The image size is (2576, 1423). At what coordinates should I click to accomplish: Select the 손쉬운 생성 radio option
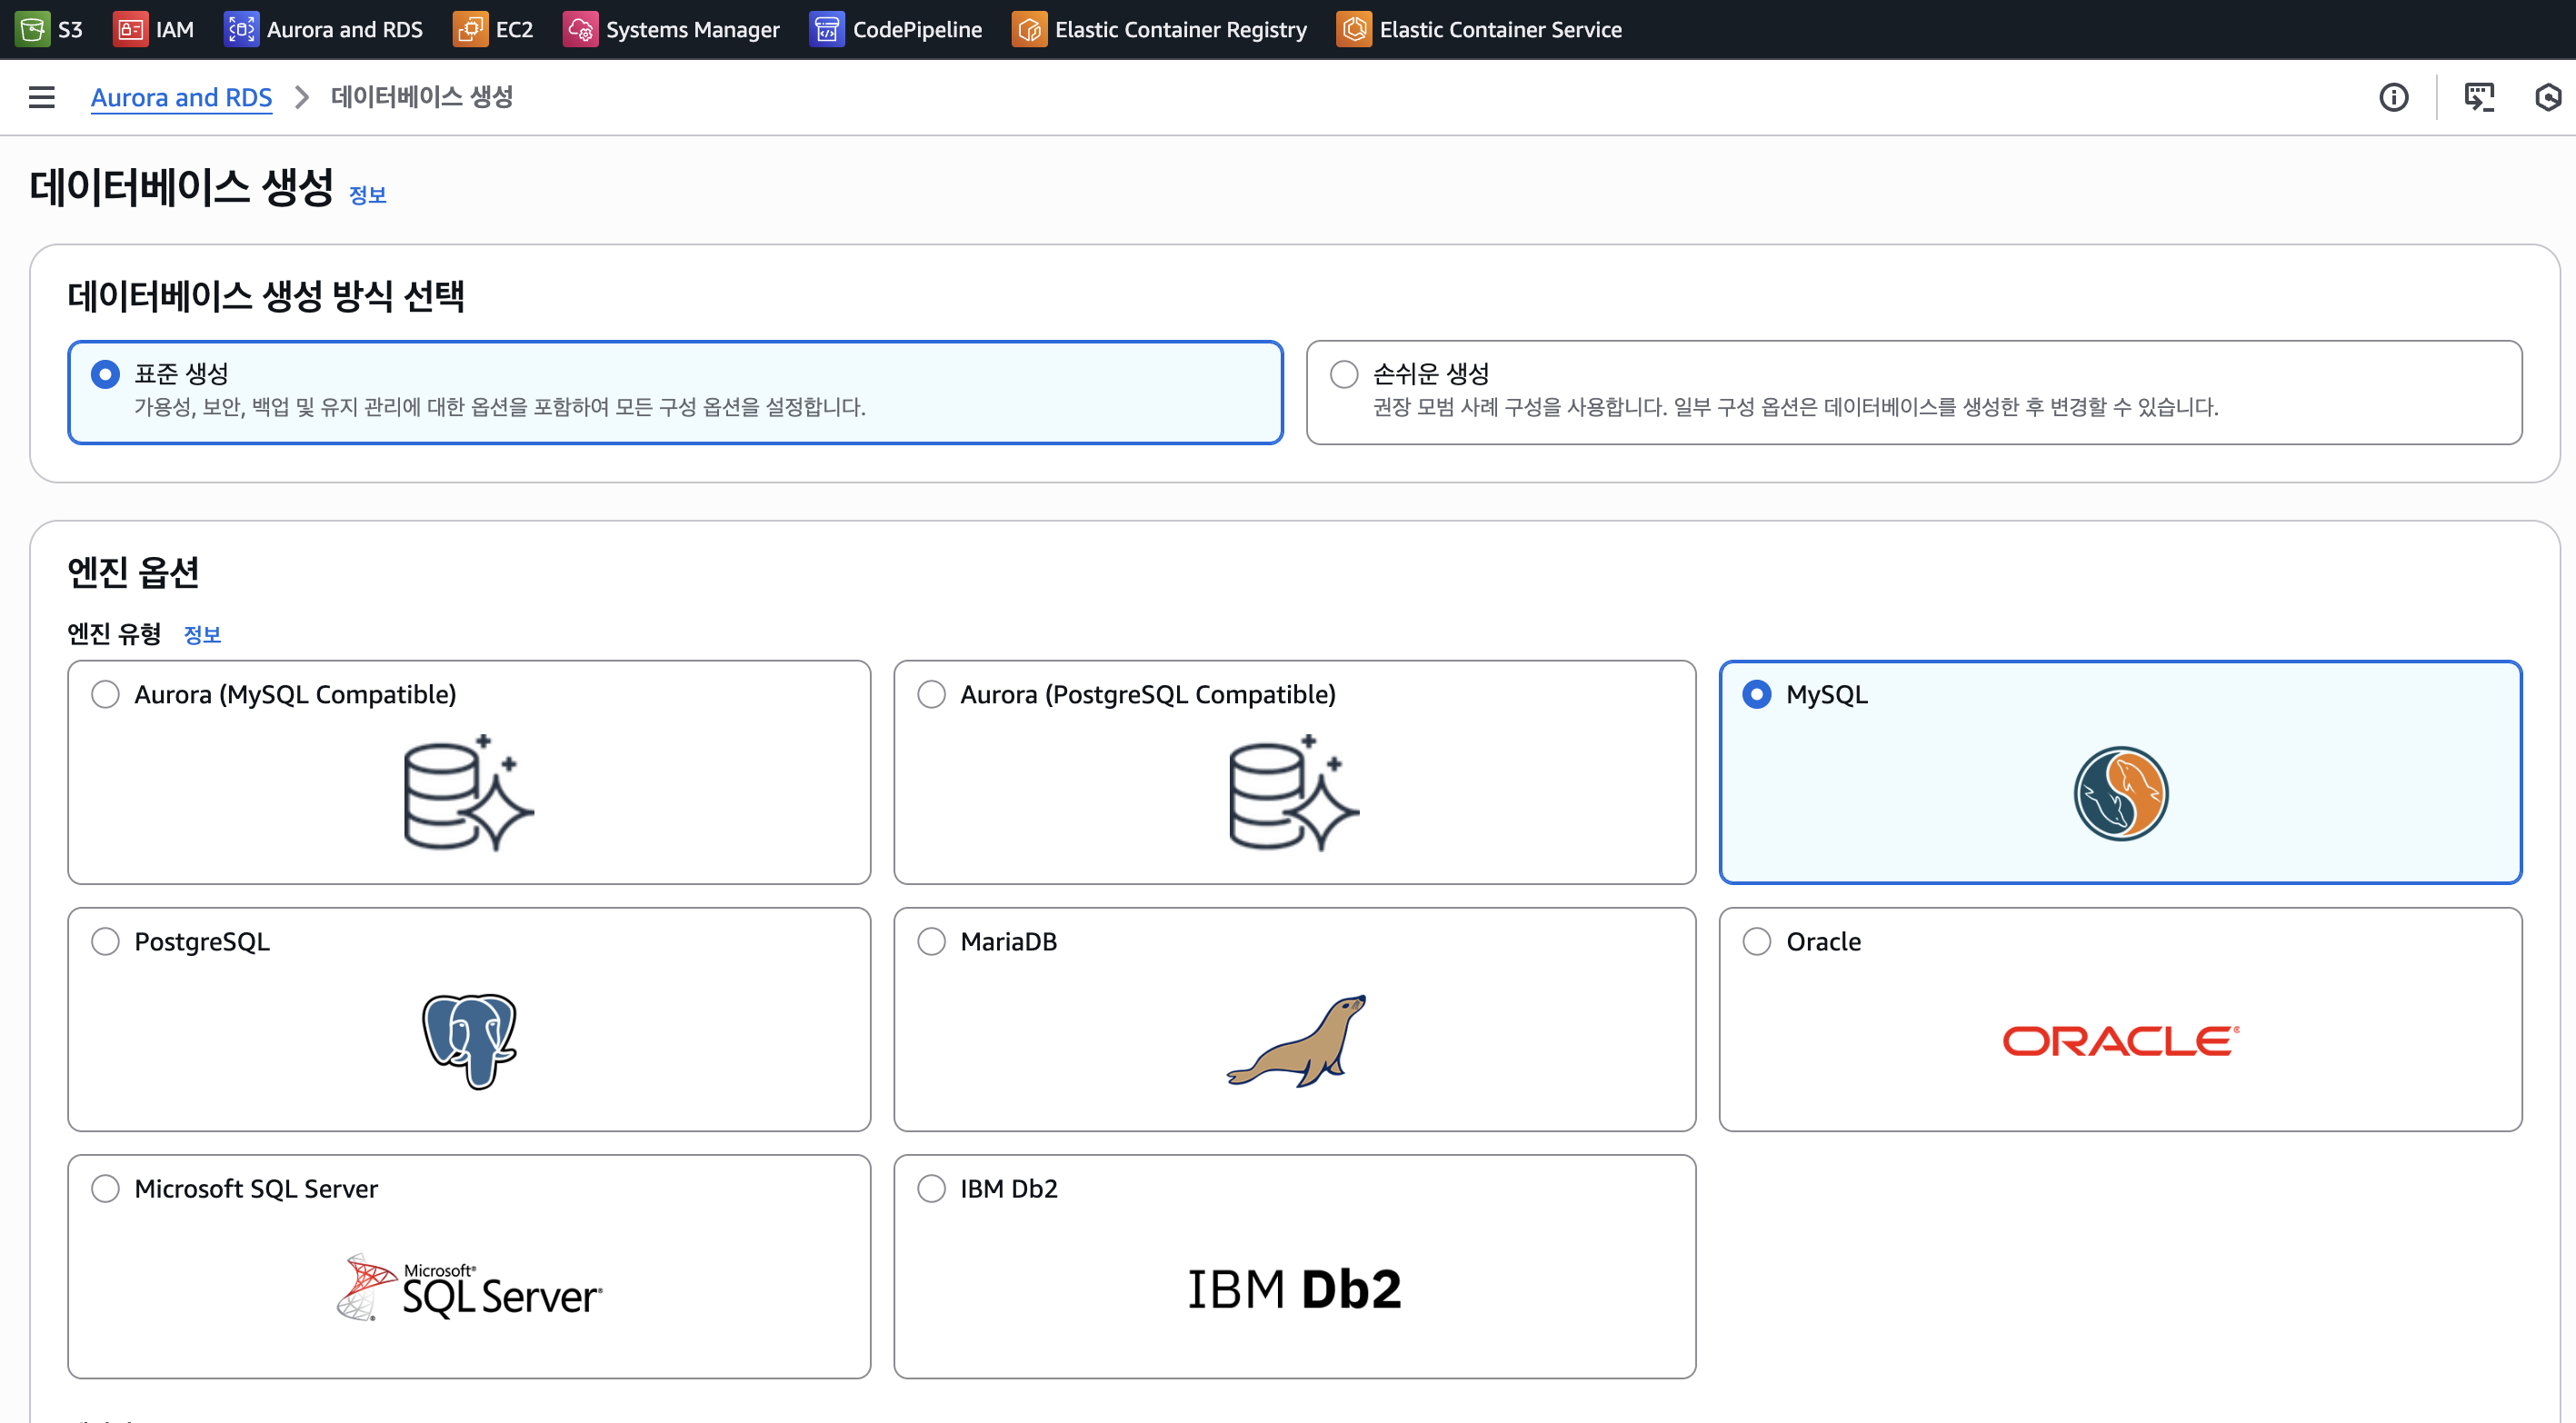tap(1344, 374)
